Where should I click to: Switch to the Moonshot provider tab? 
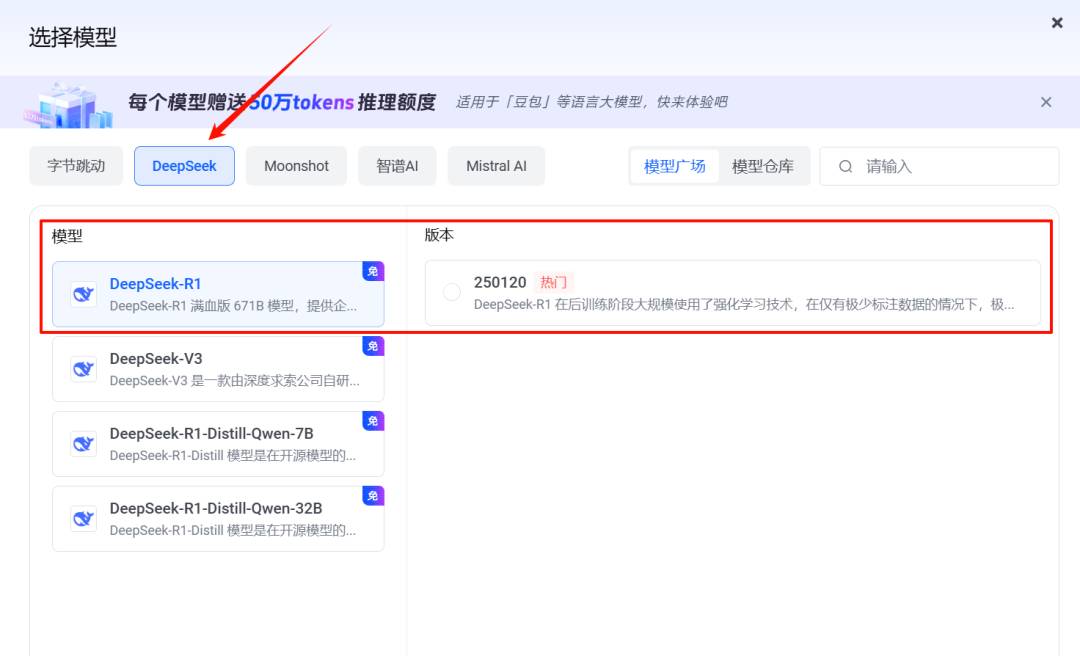296,166
